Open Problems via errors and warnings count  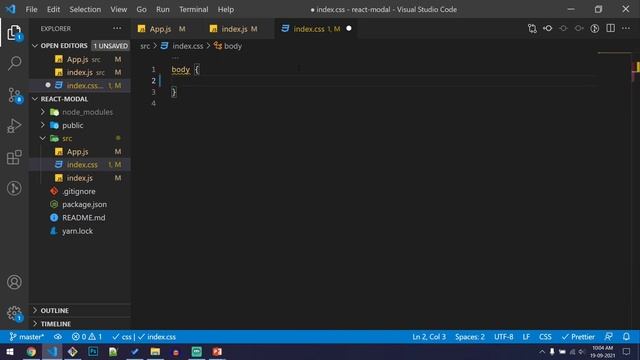pyautogui.click(x=87, y=337)
